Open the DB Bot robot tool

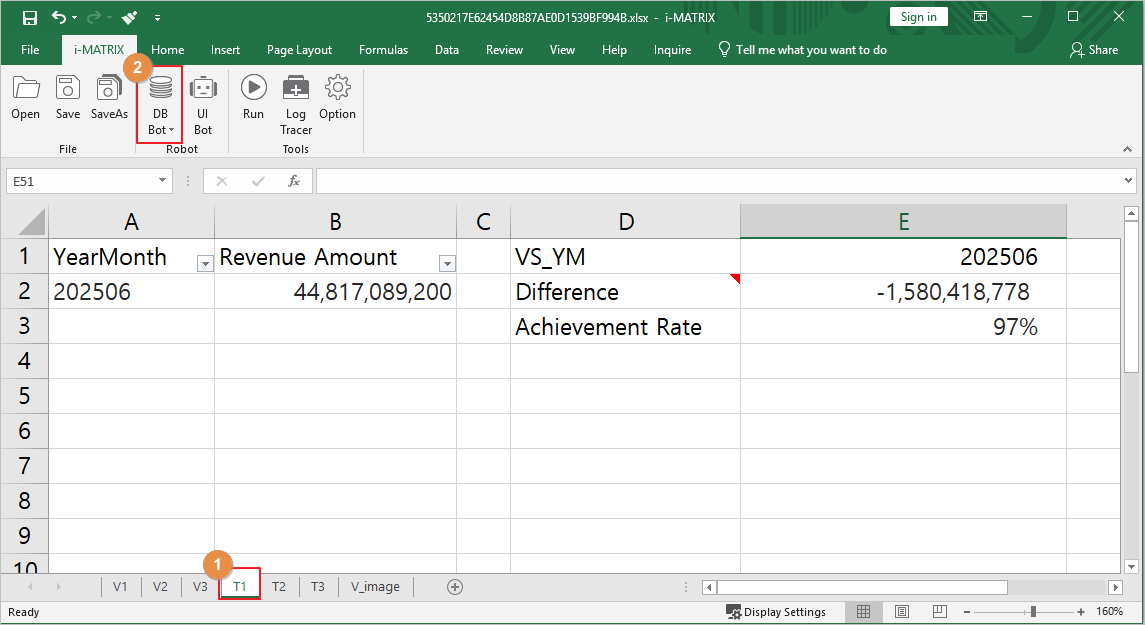point(159,104)
